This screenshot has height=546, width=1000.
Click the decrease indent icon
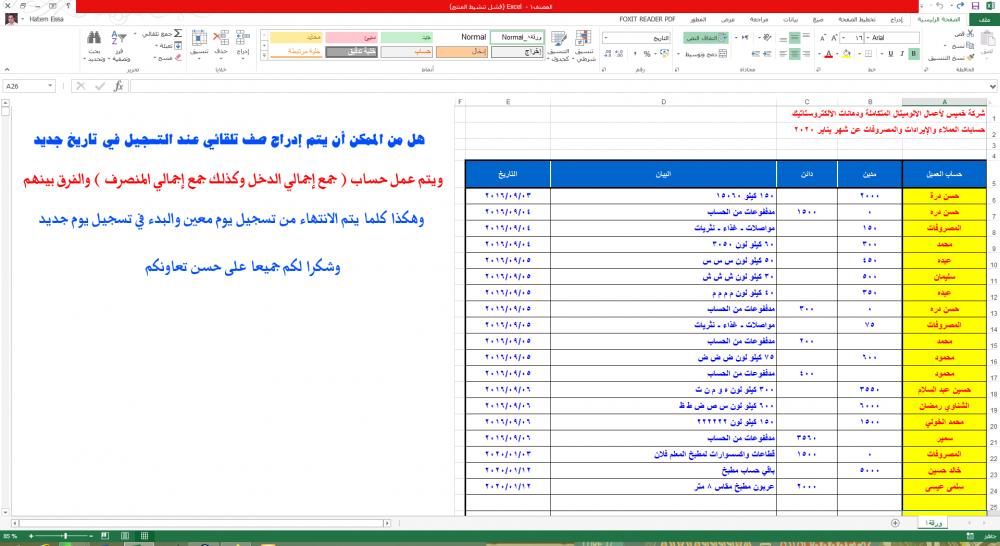(x=767, y=54)
